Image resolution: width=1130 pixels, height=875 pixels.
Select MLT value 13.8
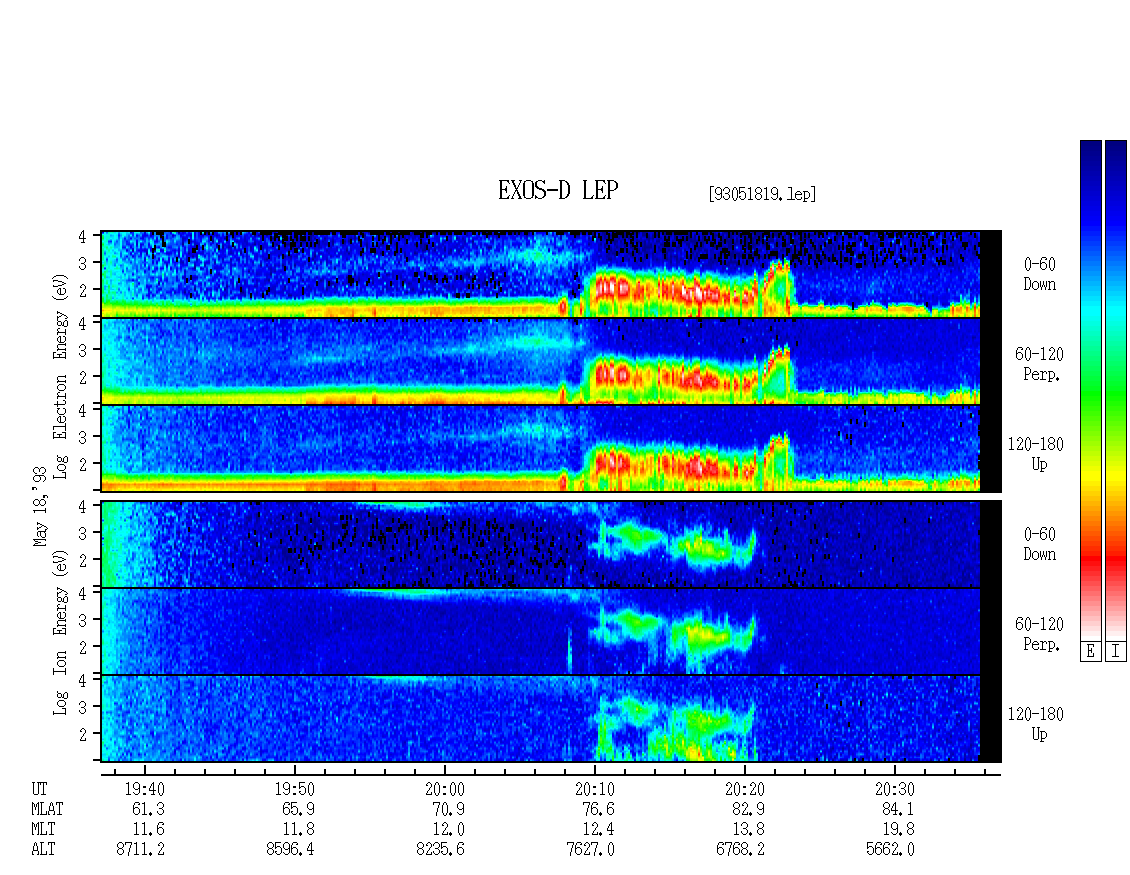click(748, 830)
